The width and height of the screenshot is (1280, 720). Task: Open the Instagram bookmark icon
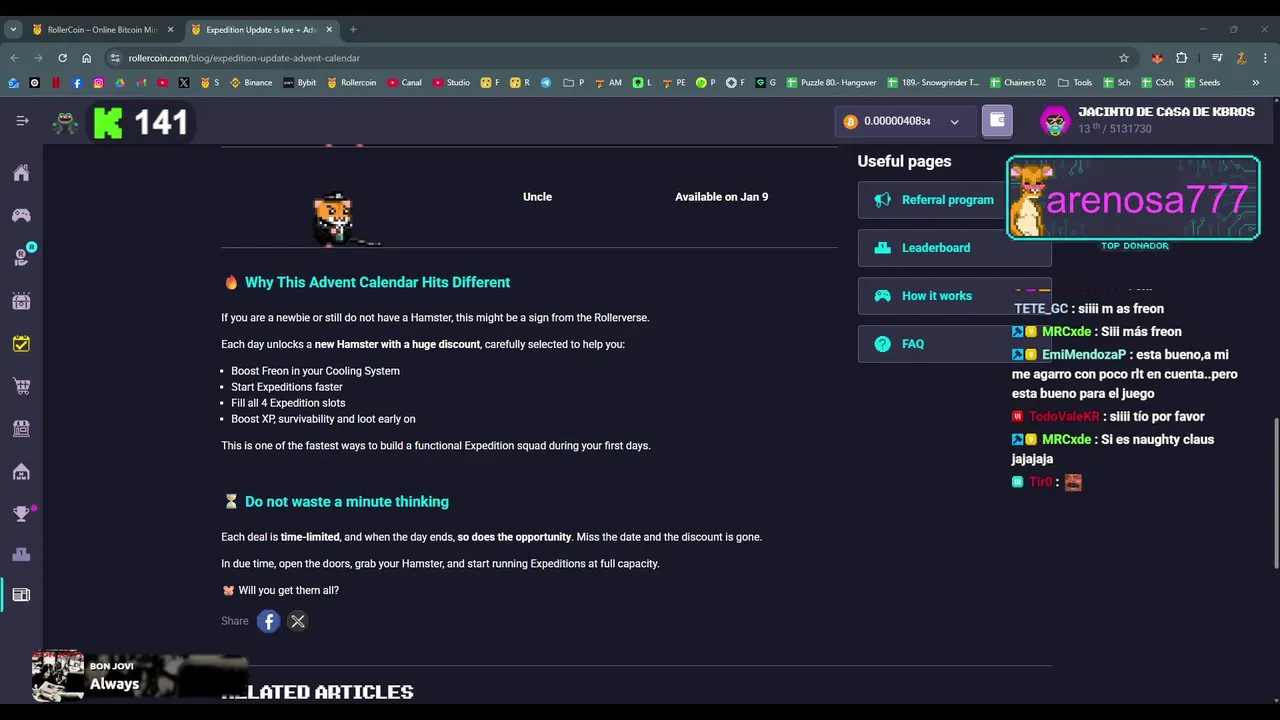click(x=98, y=82)
